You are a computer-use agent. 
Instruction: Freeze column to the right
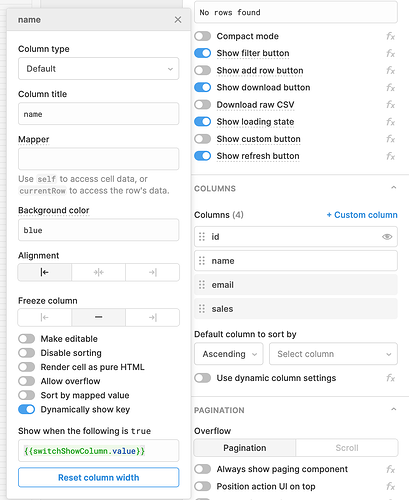(153, 317)
